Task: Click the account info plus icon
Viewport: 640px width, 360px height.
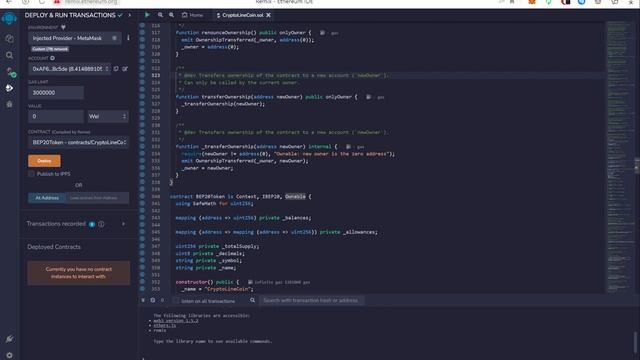Action: coord(53,58)
